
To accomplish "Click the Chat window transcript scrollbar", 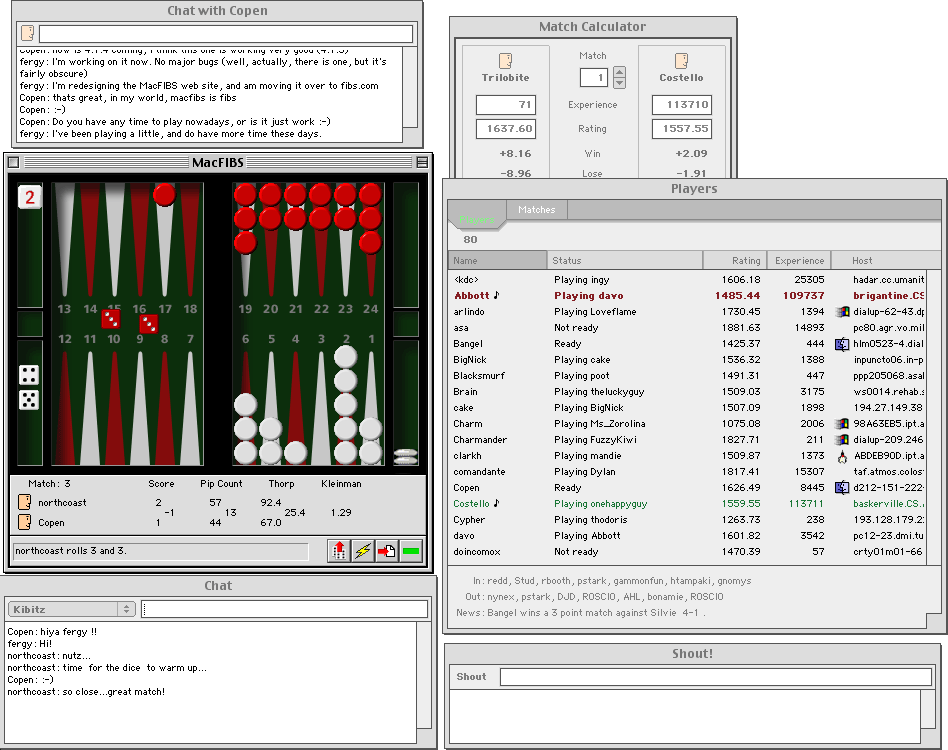I will click(x=424, y=676).
